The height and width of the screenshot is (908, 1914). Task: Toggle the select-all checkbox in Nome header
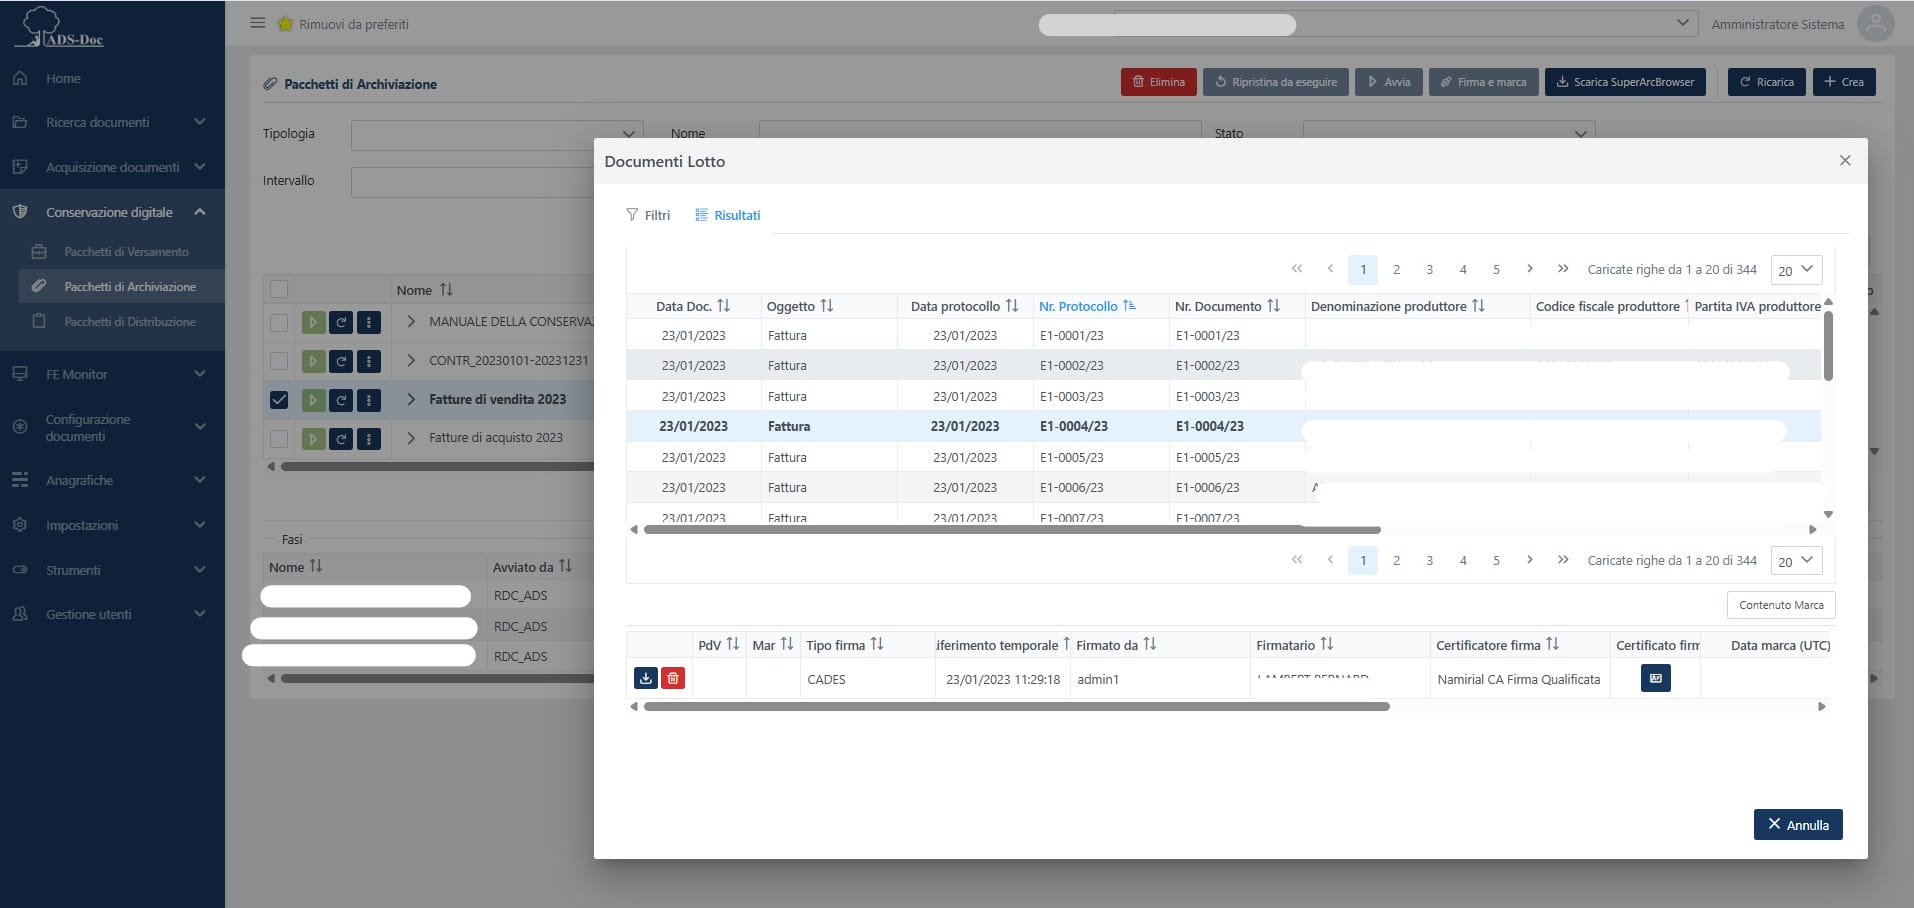(279, 290)
